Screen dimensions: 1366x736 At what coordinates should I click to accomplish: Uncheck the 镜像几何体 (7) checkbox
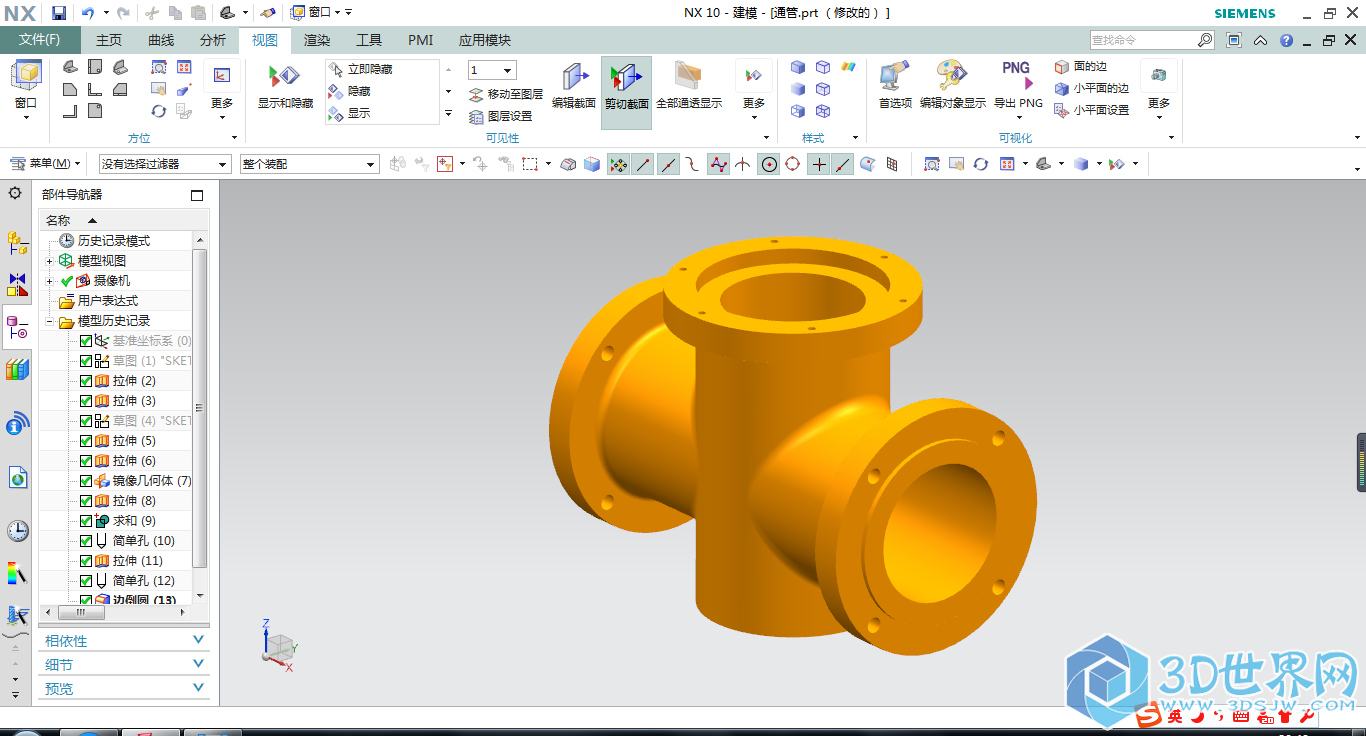coord(85,481)
